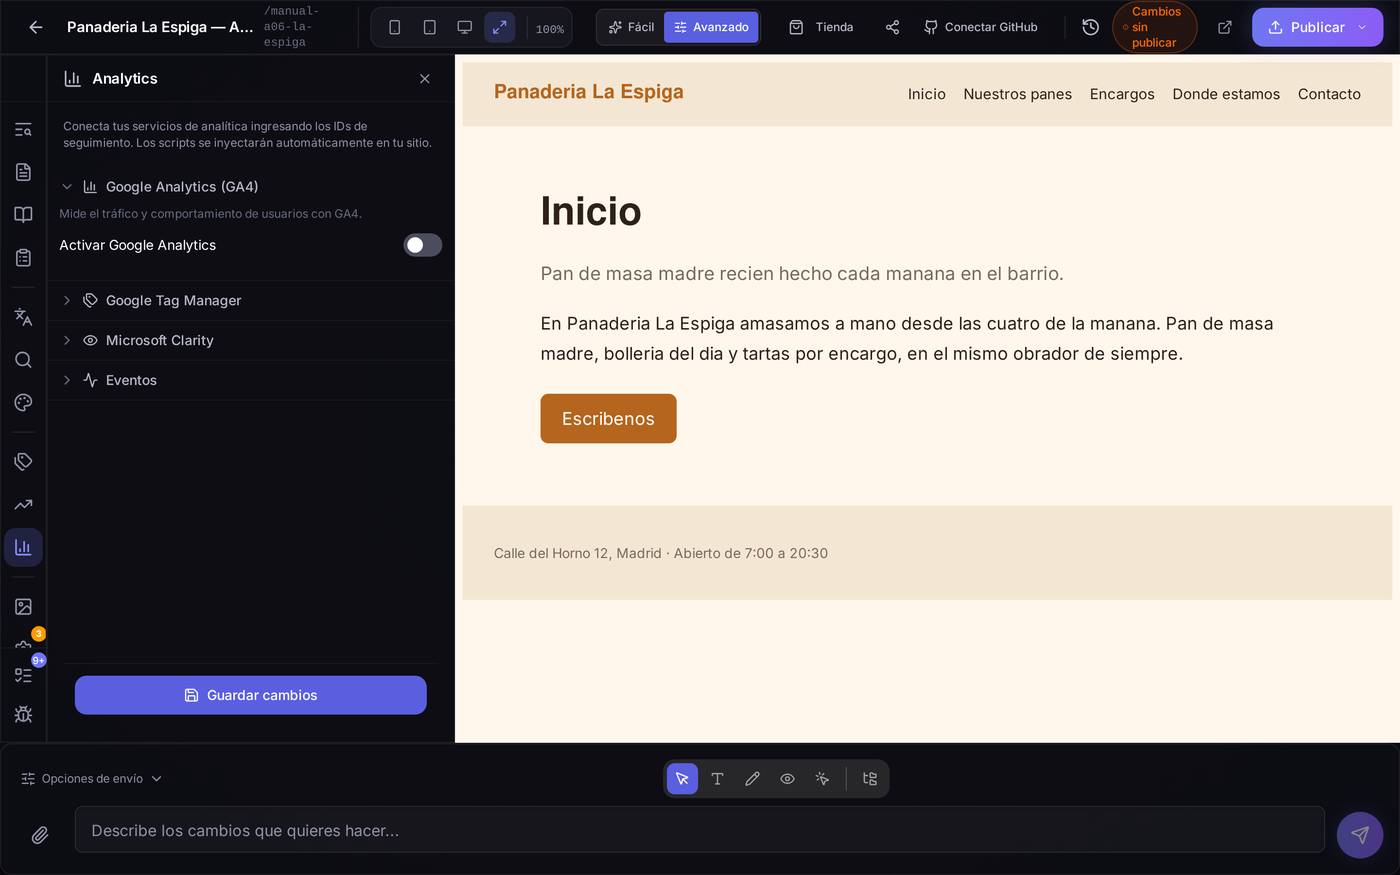The width and height of the screenshot is (1400, 875).
Task: Open the Encargos nav link
Action: click(1122, 94)
